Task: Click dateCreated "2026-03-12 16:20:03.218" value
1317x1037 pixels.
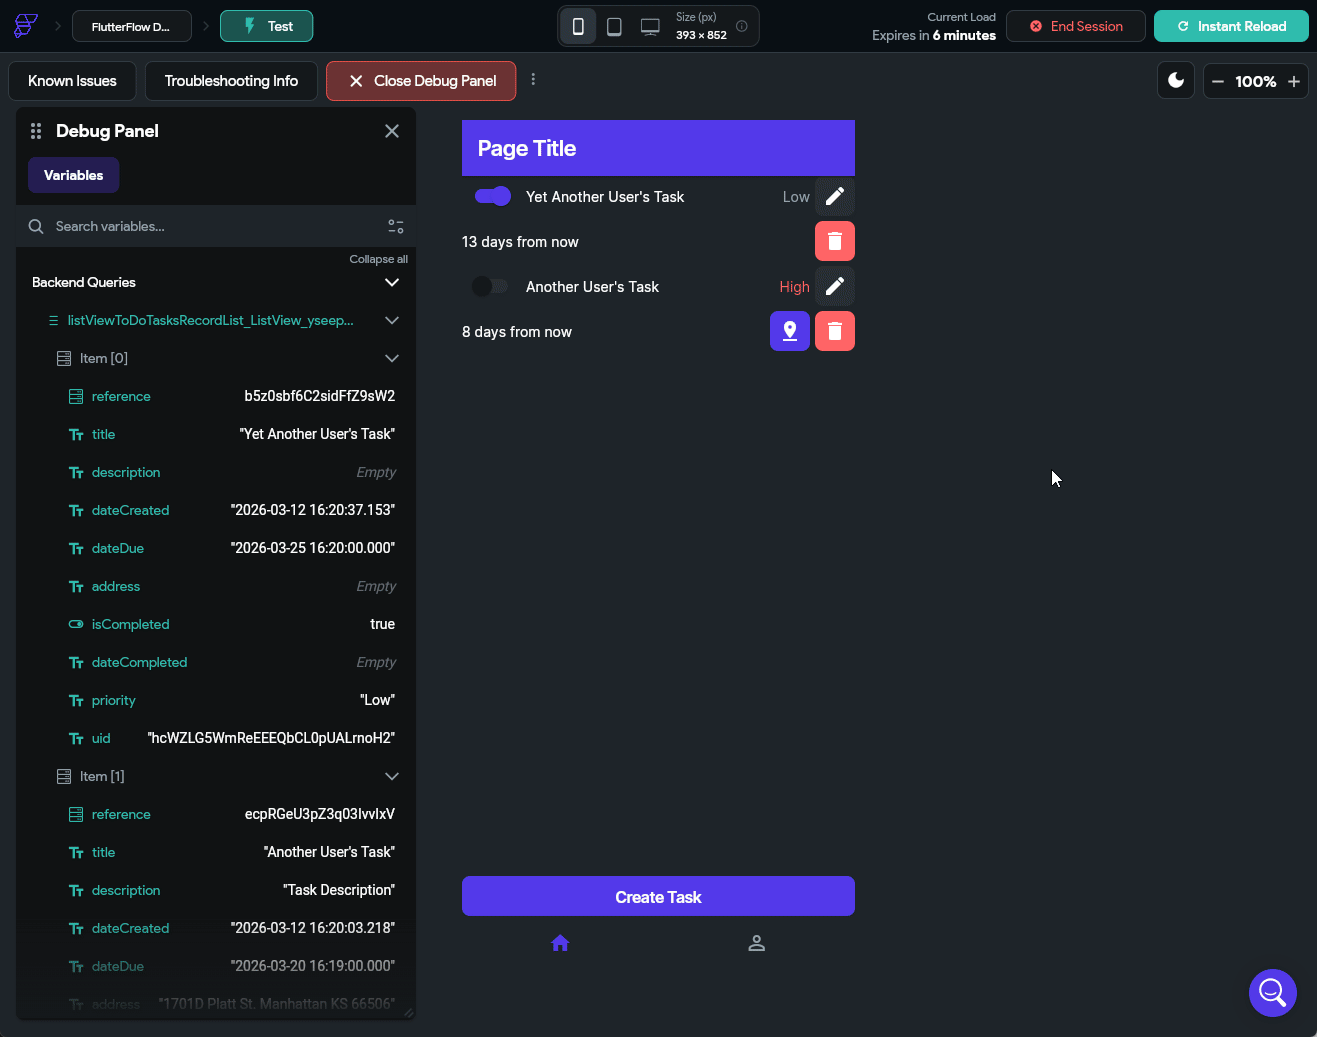Action: point(313,928)
